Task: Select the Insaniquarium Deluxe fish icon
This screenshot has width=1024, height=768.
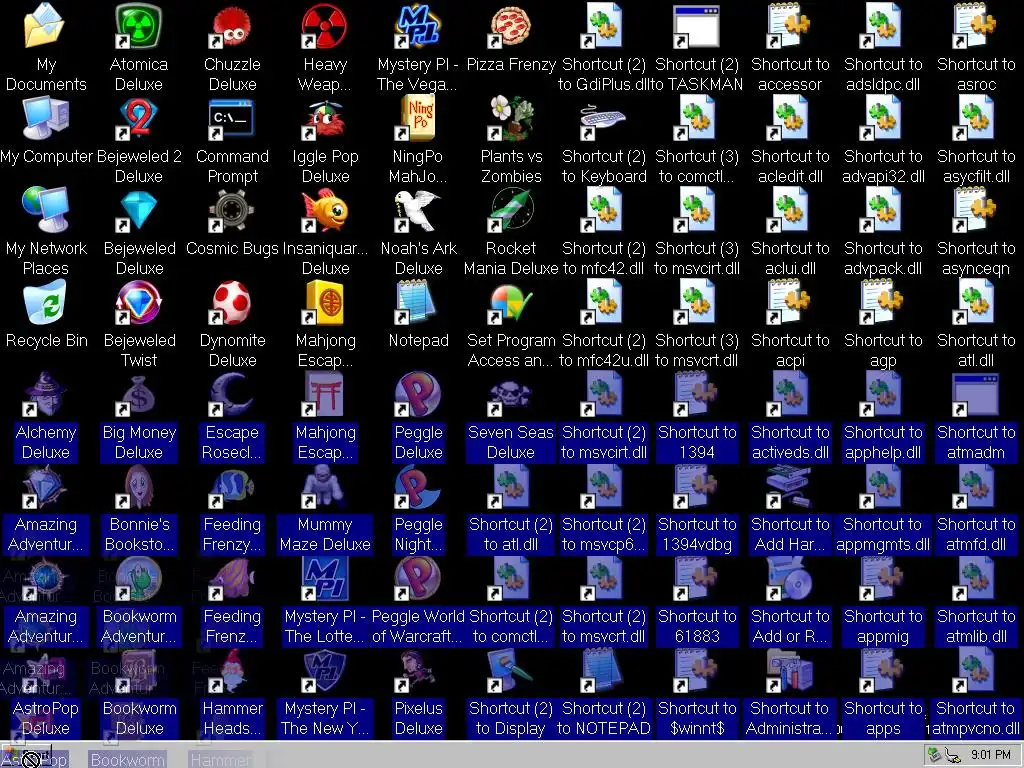Action: tap(325, 210)
